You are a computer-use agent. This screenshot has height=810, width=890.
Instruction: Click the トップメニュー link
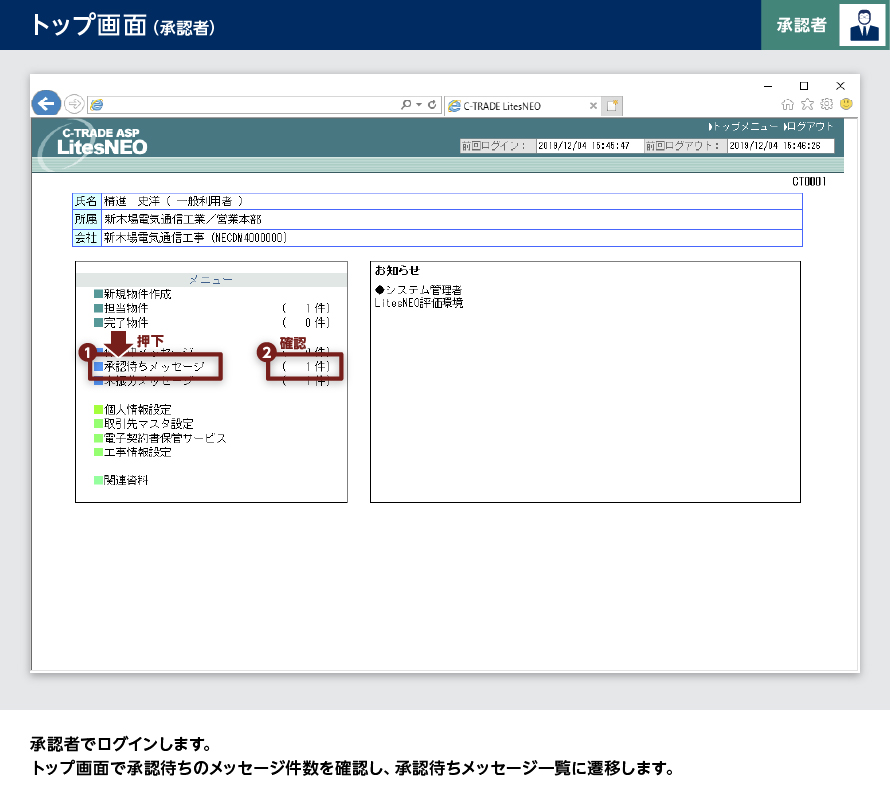tap(743, 127)
